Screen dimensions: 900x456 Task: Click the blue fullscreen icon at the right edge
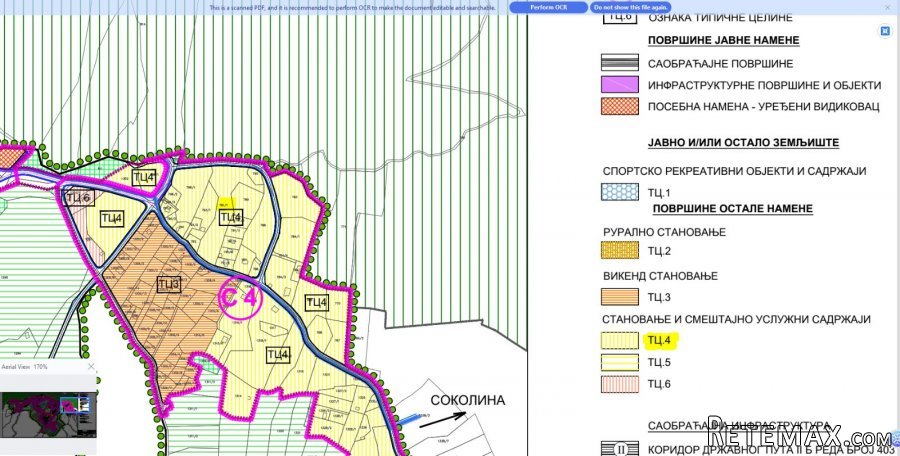click(885, 32)
